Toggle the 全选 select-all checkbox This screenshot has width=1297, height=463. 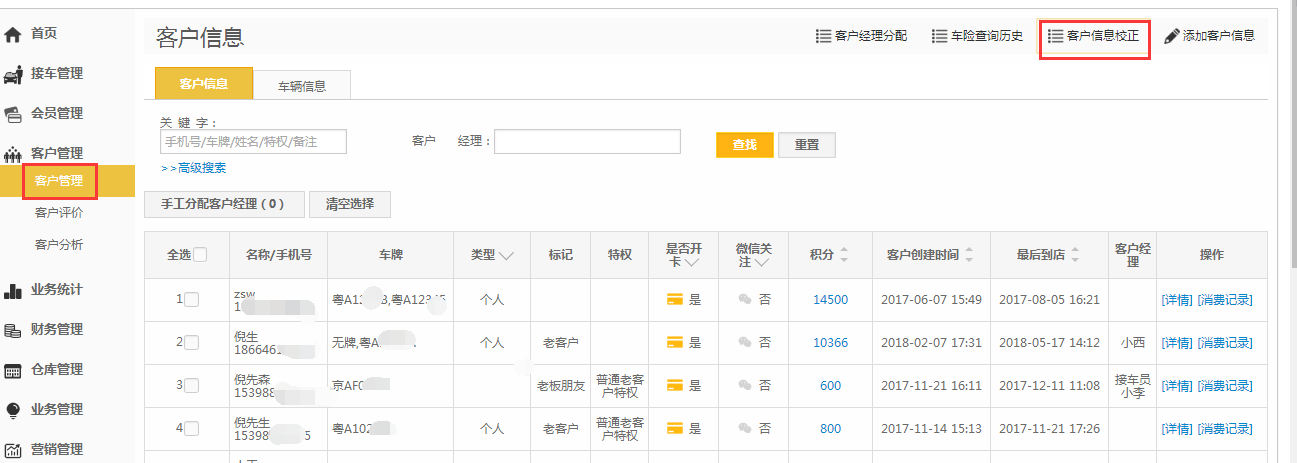(x=200, y=255)
